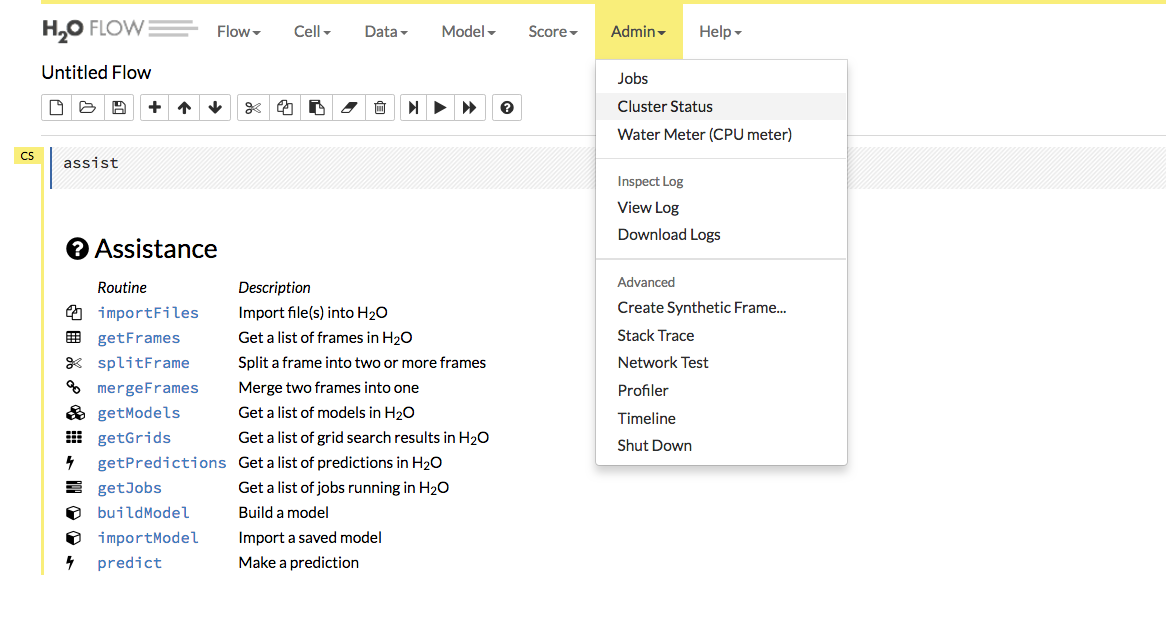The height and width of the screenshot is (633, 1166).
Task: Run the cell using the play icon
Action: coord(441,107)
